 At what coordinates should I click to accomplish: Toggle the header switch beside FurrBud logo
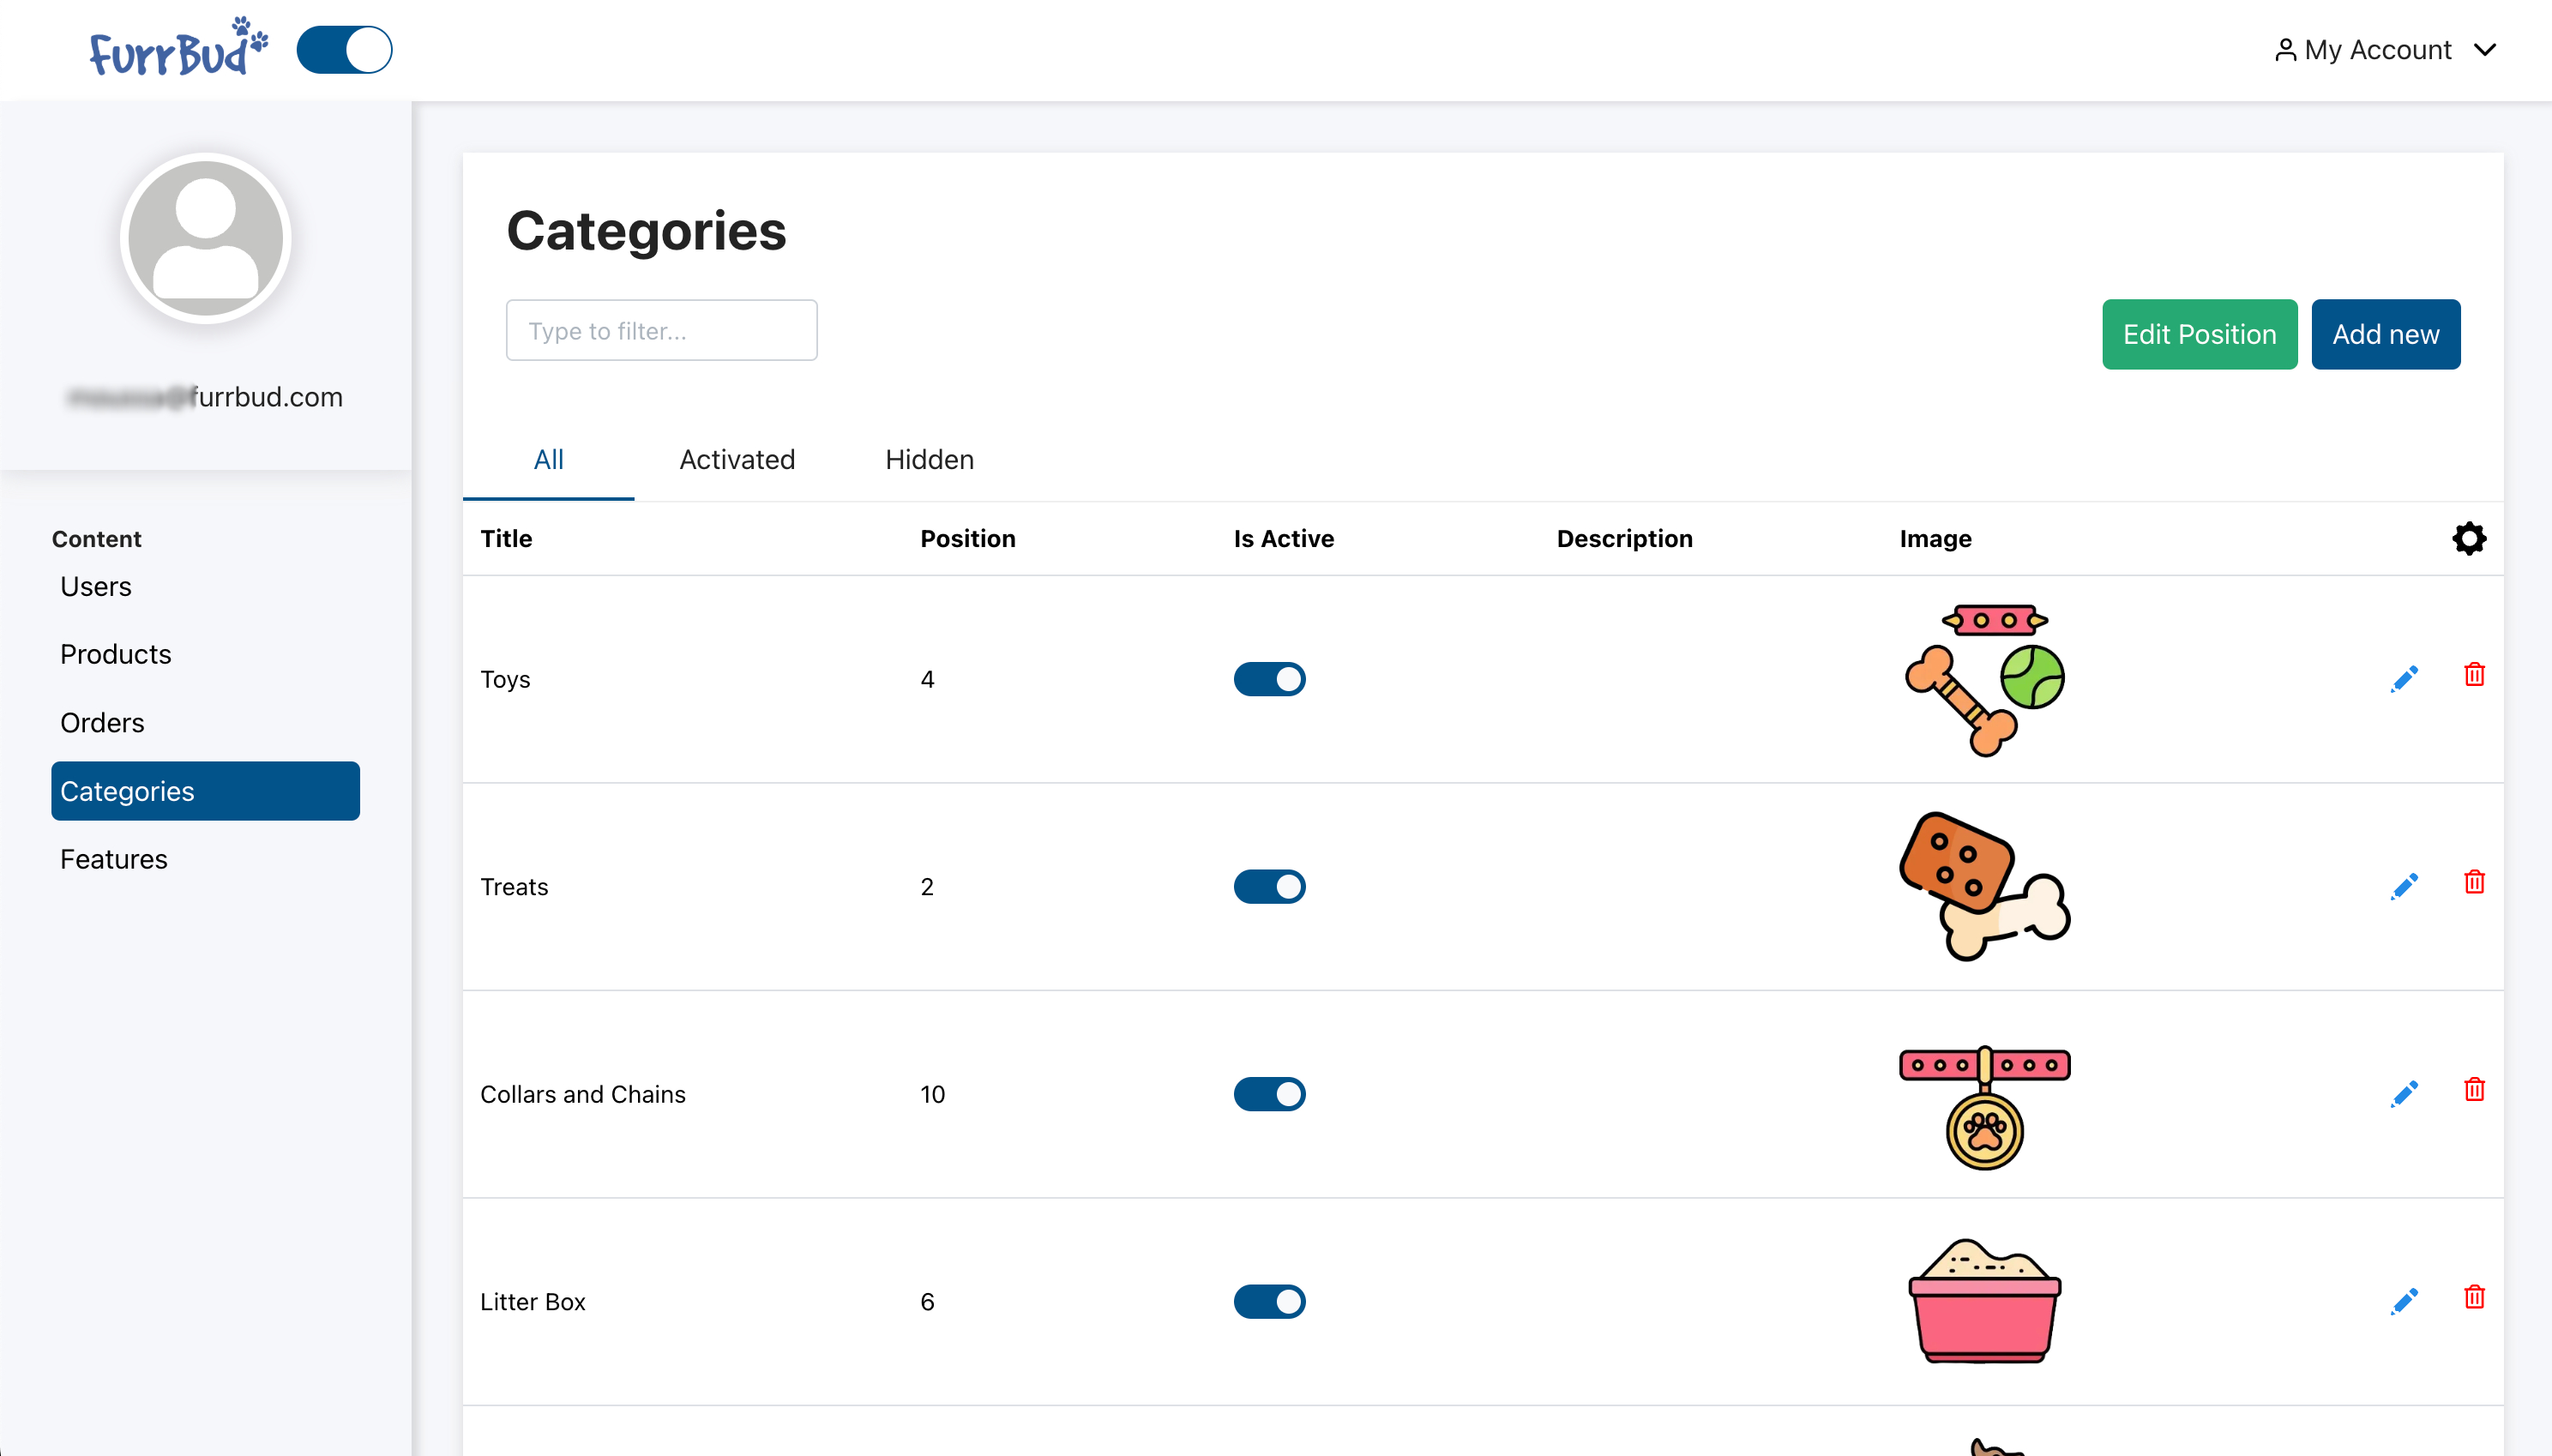(x=344, y=50)
